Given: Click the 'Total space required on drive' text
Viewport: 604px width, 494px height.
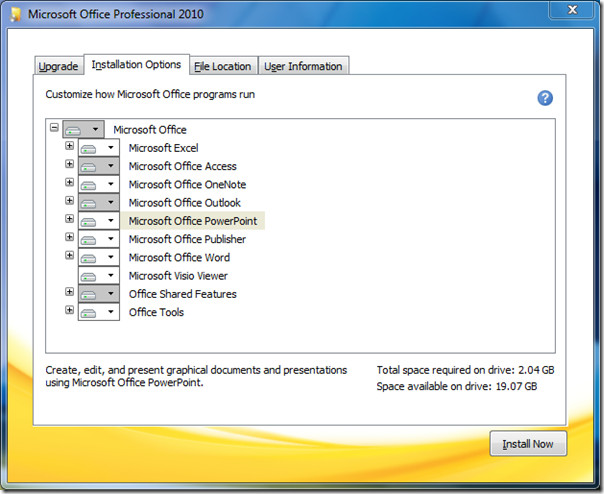Looking at the screenshot, I should pos(465,370).
